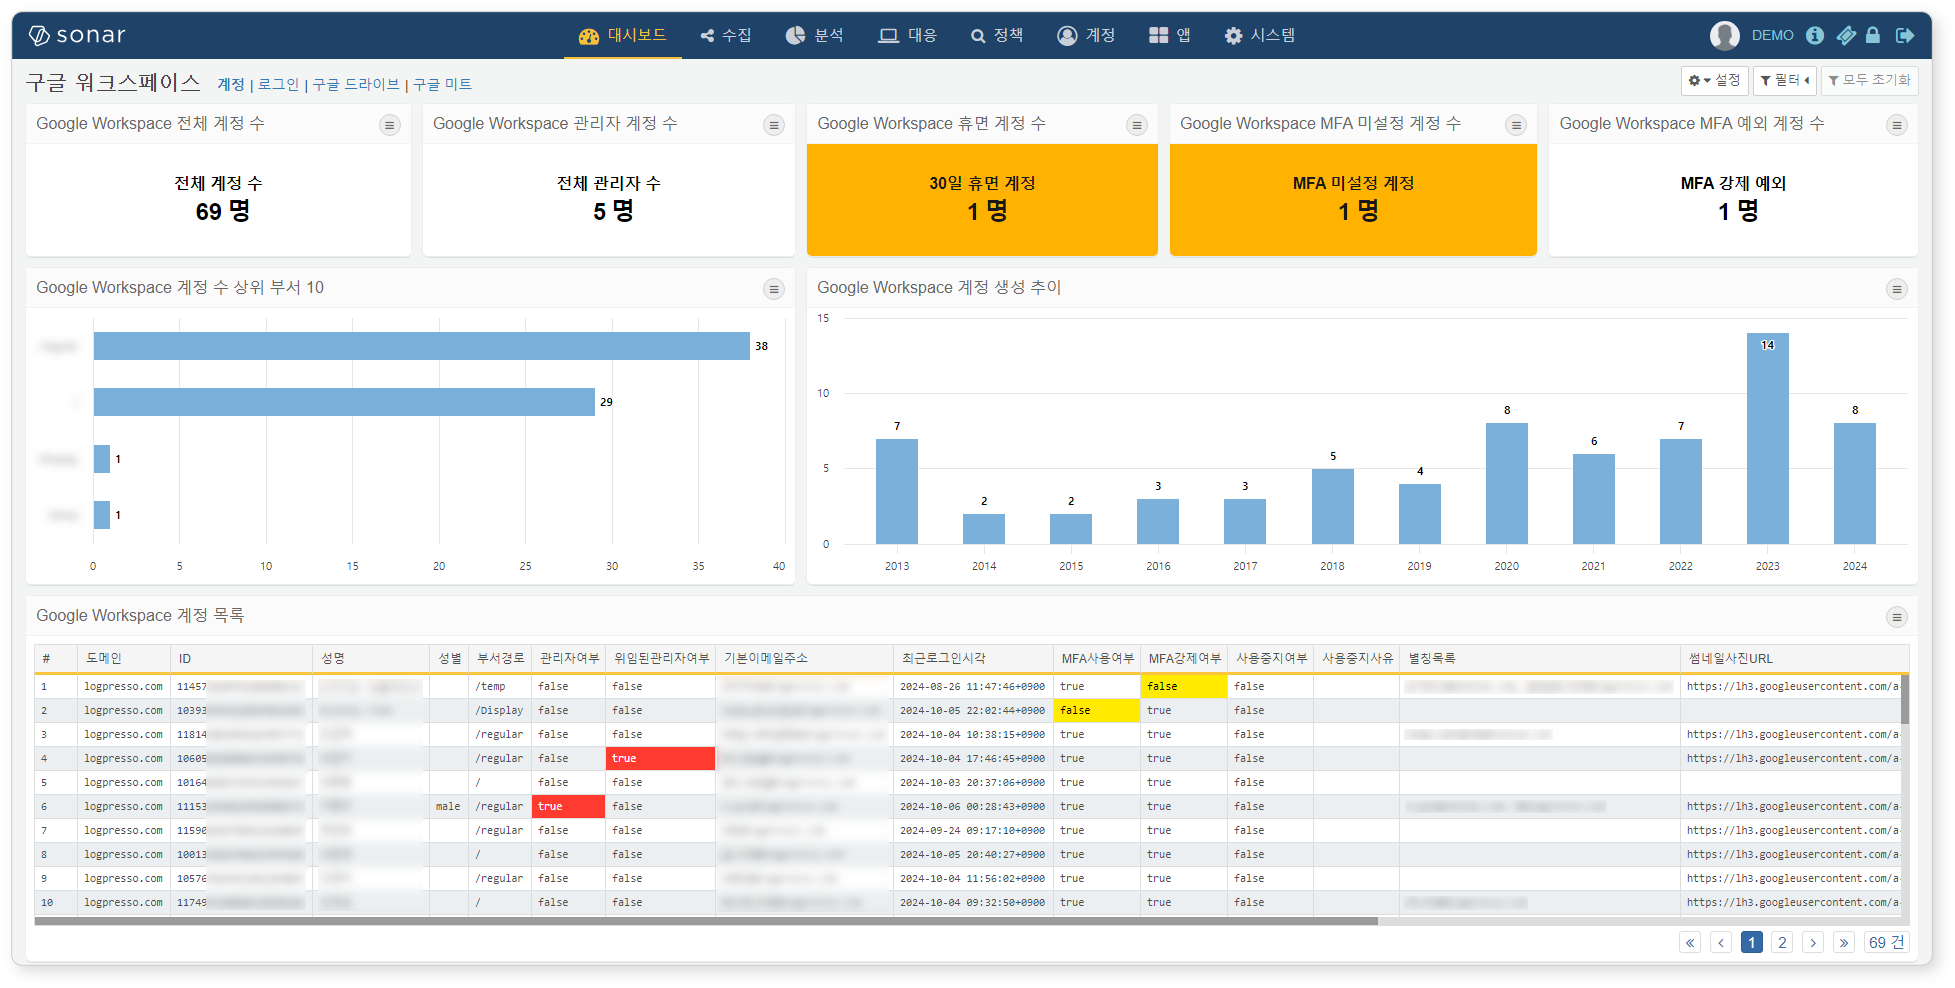Click yellow false cell in MFA강제여부 column

click(1184, 686)
